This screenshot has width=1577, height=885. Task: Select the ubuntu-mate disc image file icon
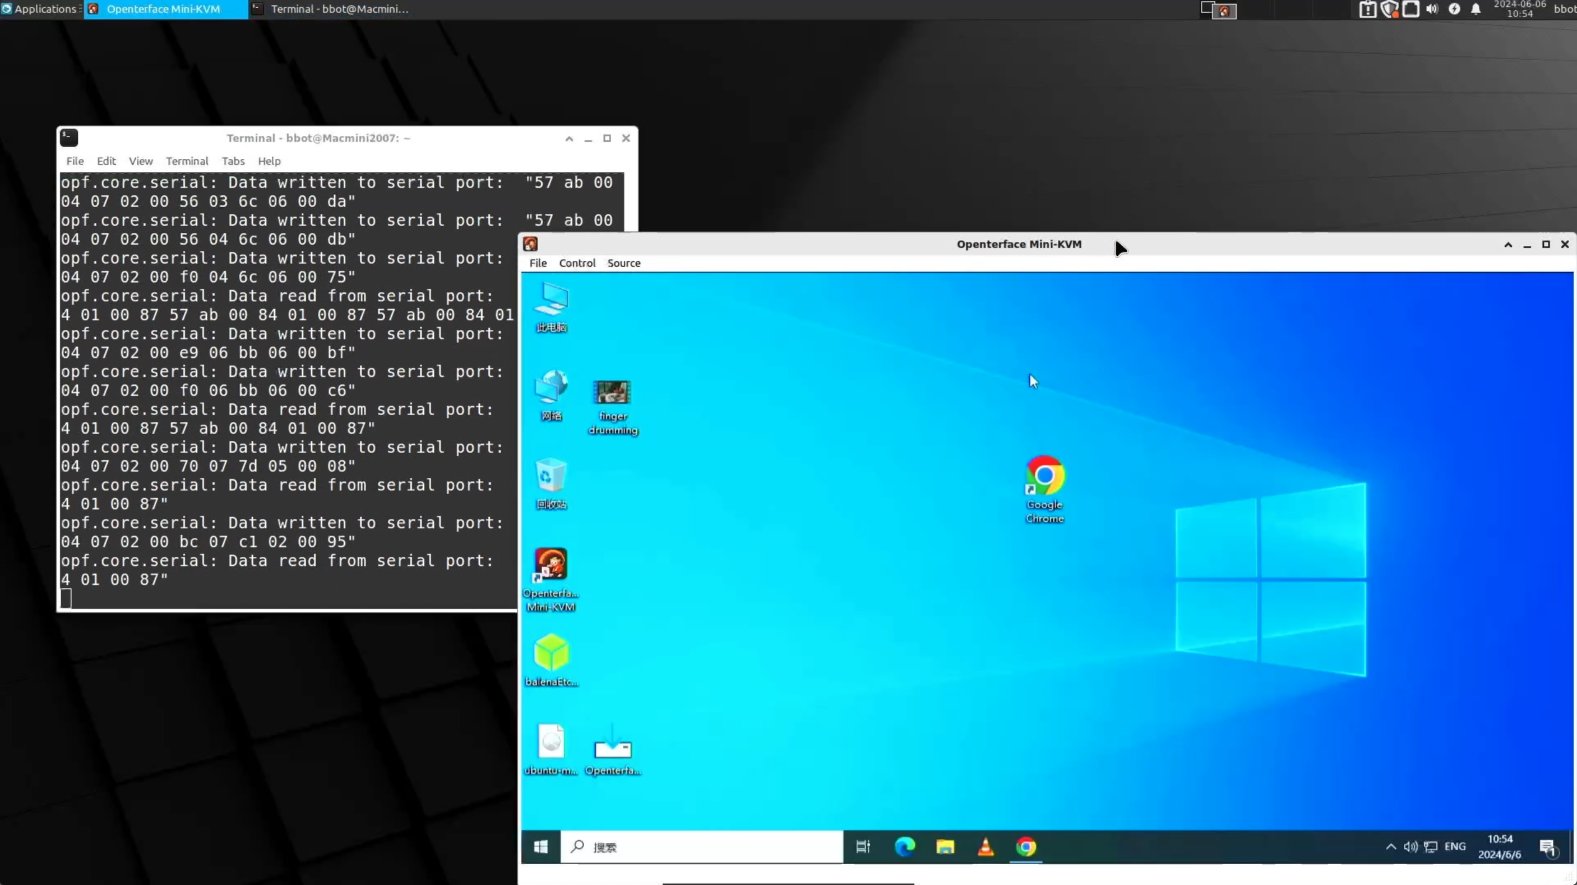coord(551,749)
